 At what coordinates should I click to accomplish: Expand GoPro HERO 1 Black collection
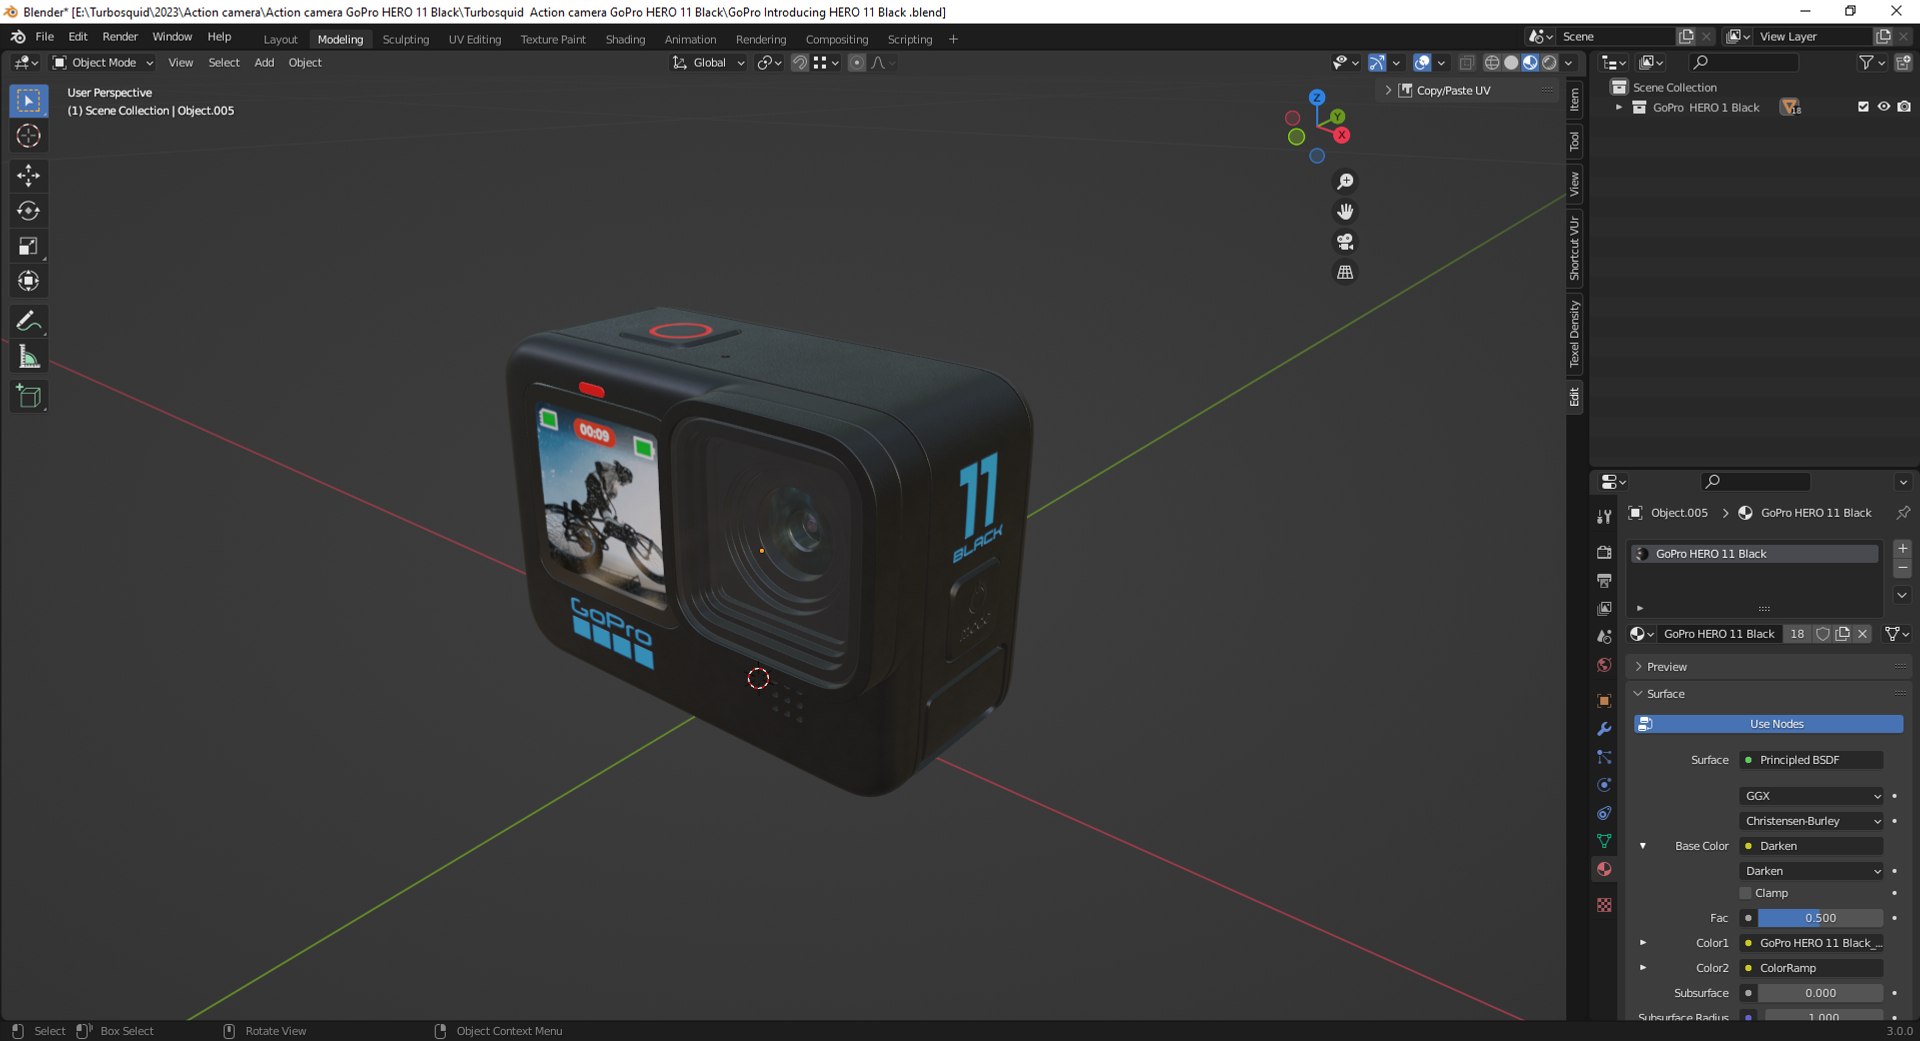tap(1619, 107)
